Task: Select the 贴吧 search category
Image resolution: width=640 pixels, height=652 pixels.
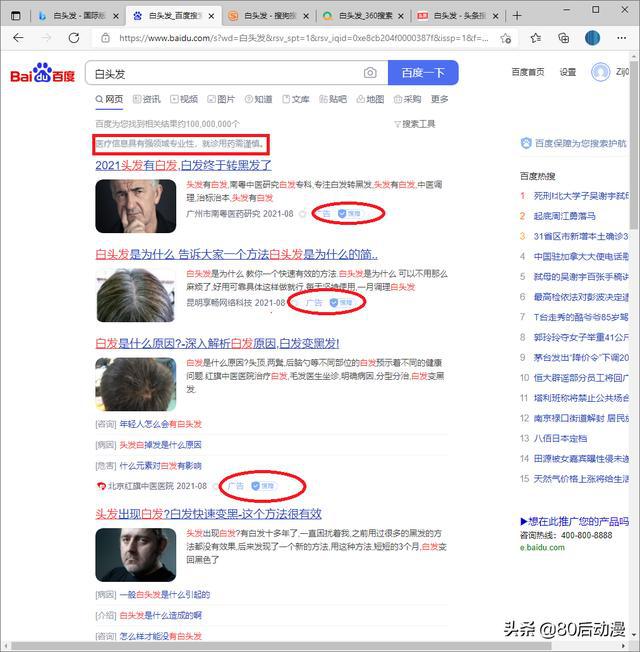Action: tap(333, 99)
